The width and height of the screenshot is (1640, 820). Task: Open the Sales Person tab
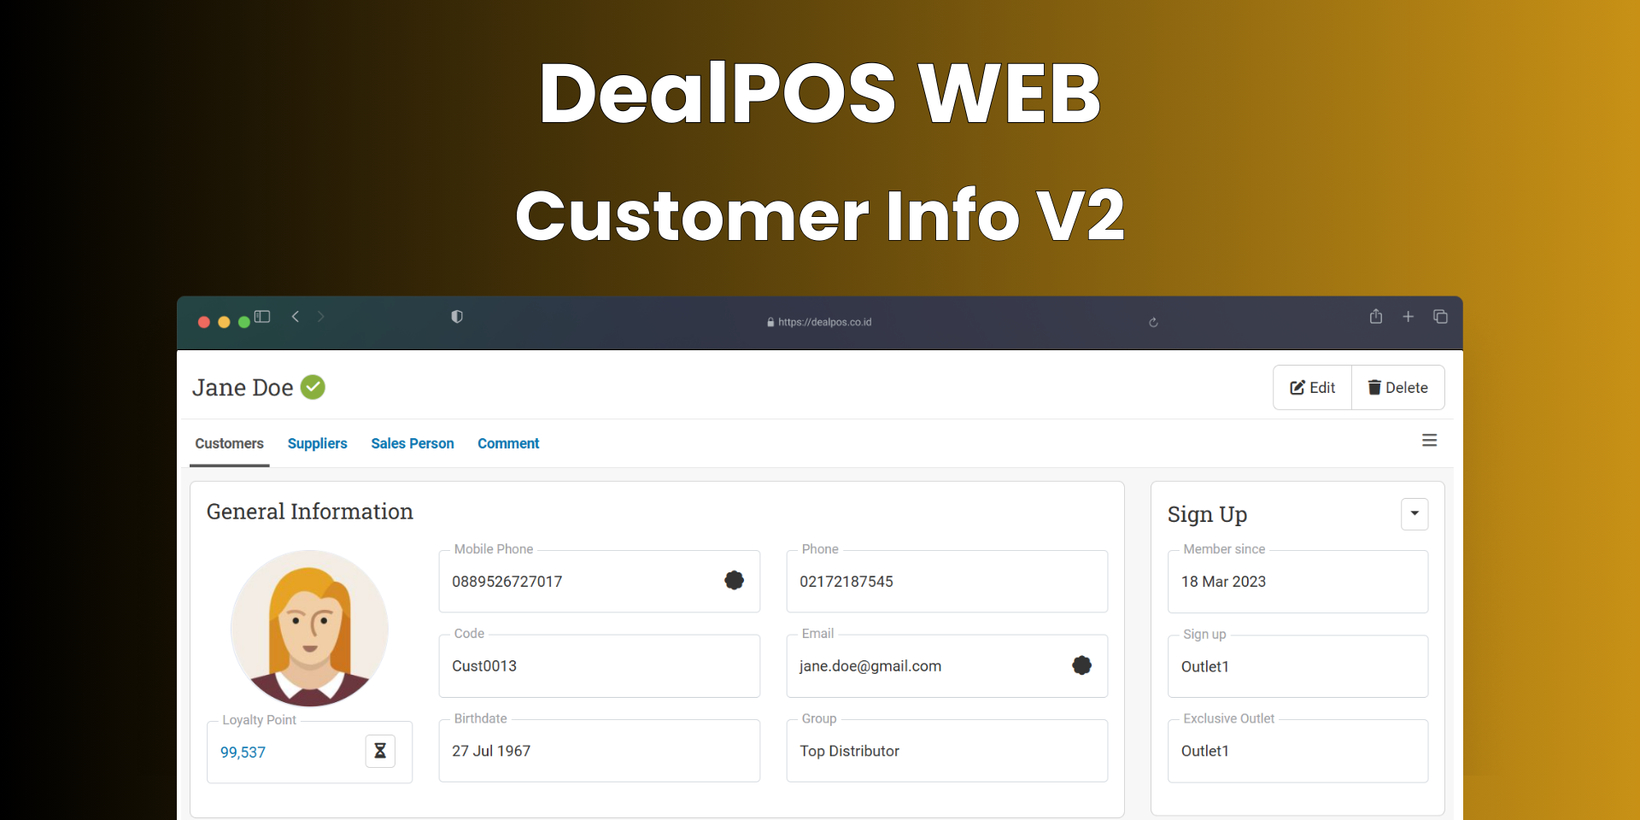(x=412, y=444)
